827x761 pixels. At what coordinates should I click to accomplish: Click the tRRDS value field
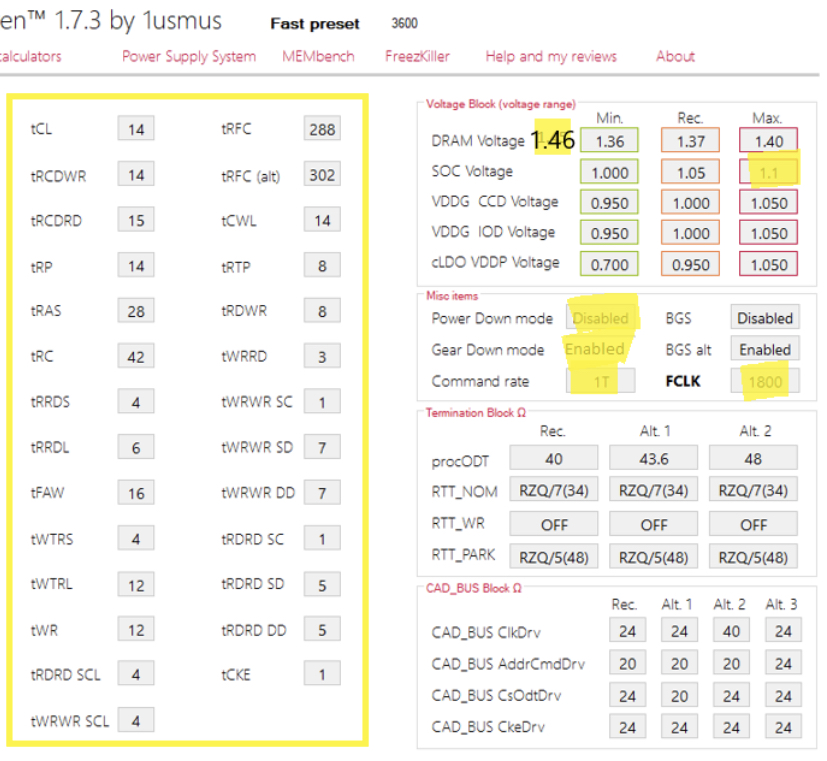[x=136, y=402]
